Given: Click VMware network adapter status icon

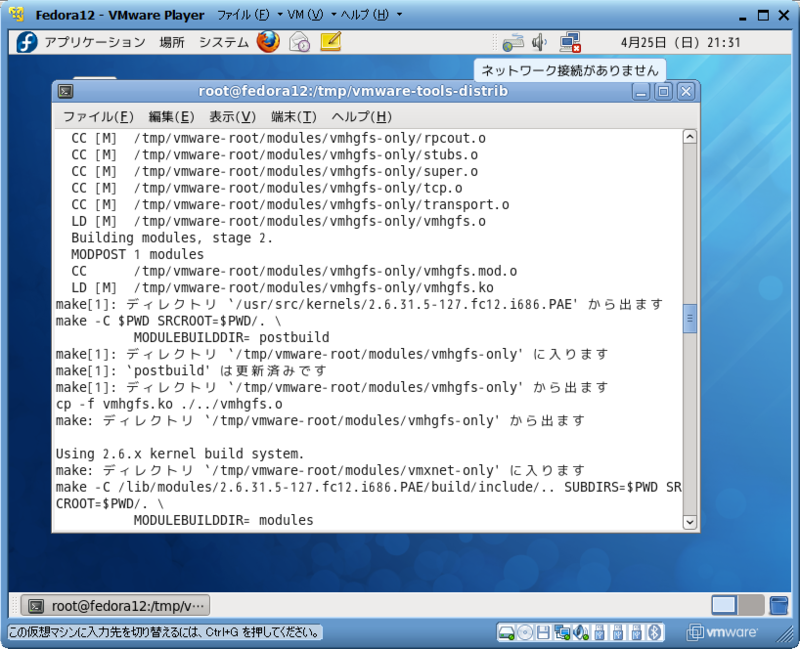Looking at the screenshot, I should [562, 633].
